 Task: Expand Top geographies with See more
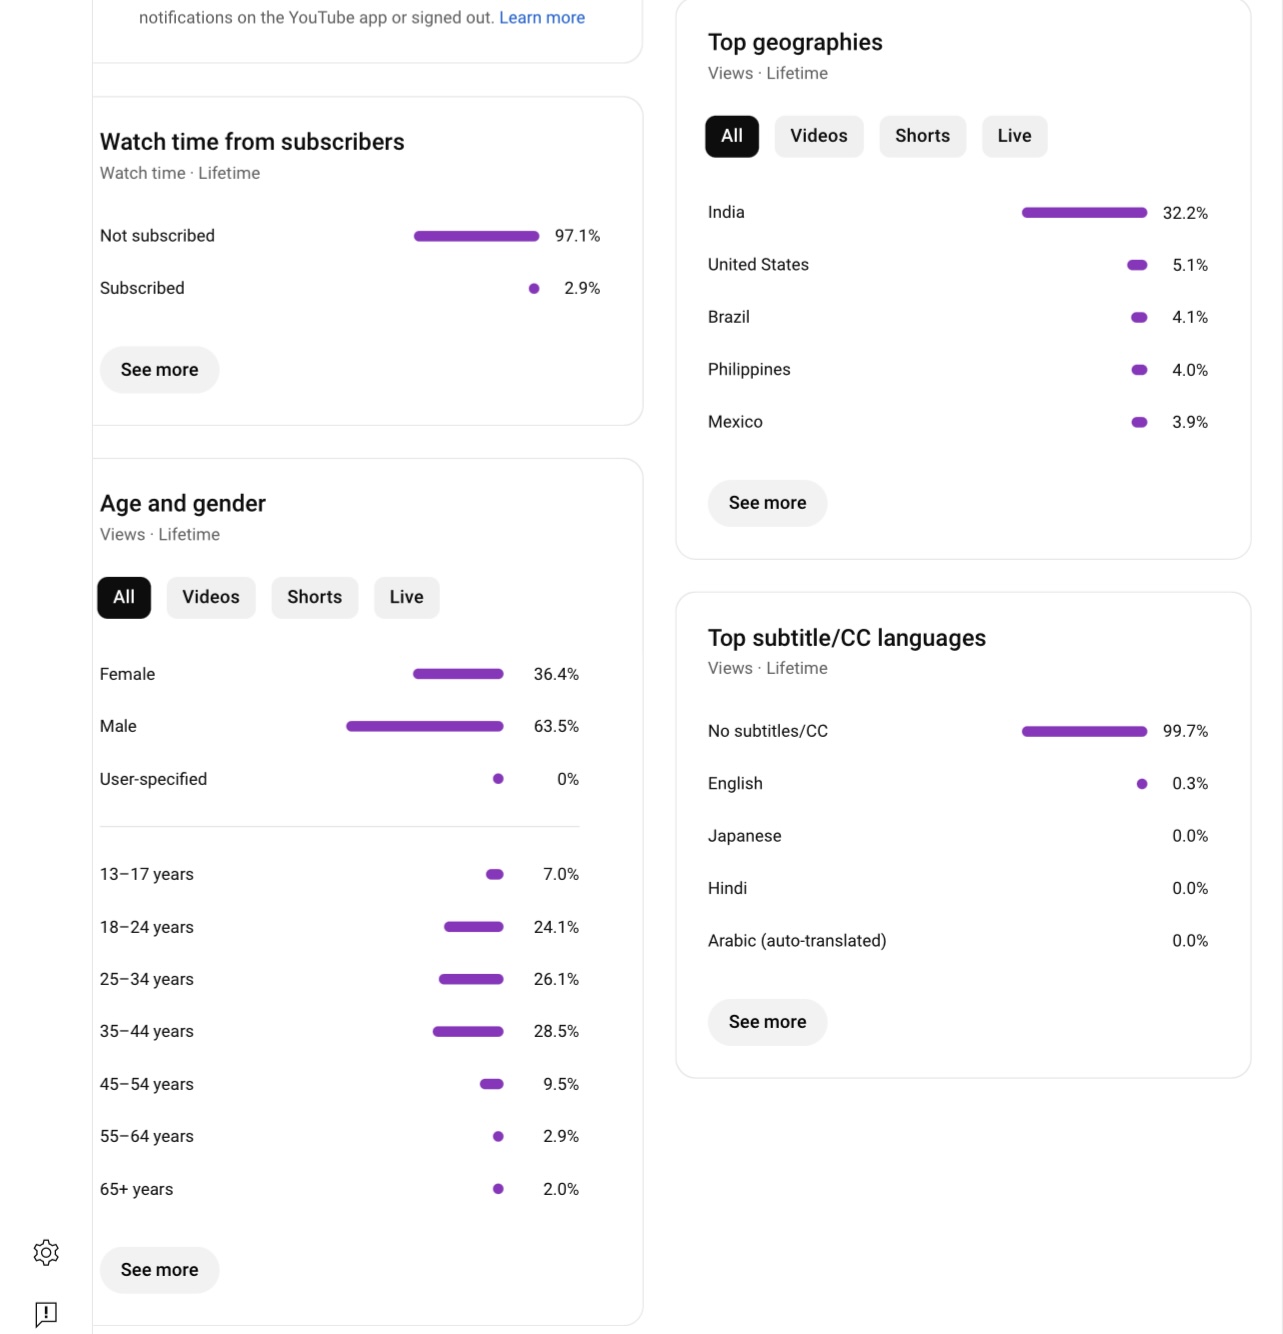click(767, 503)
